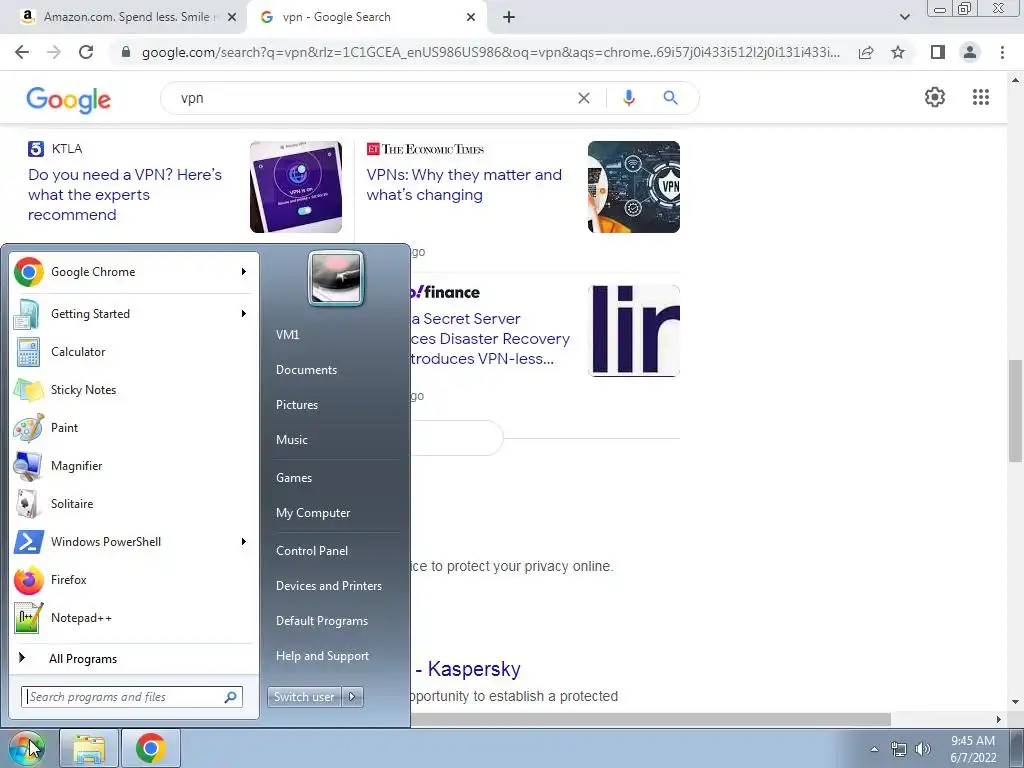Open Devices and Printers

pyautogui.click(x=328, y=586)
